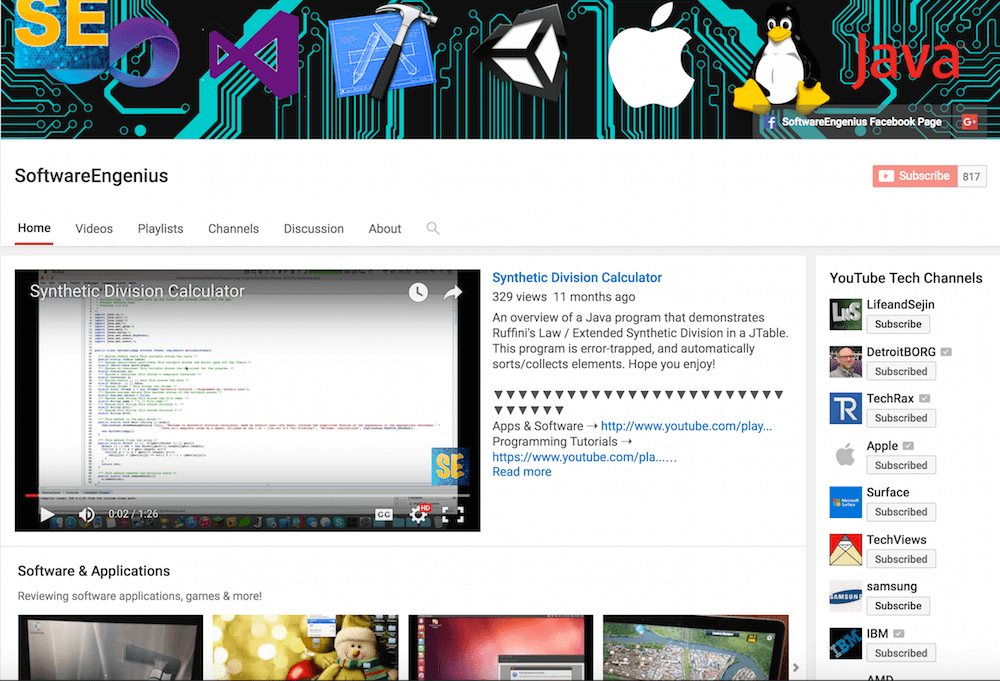This screenshot has height=681, width=1000.
Task: Open the Software & Applications section heading
Action: click(x=94, y=571)
